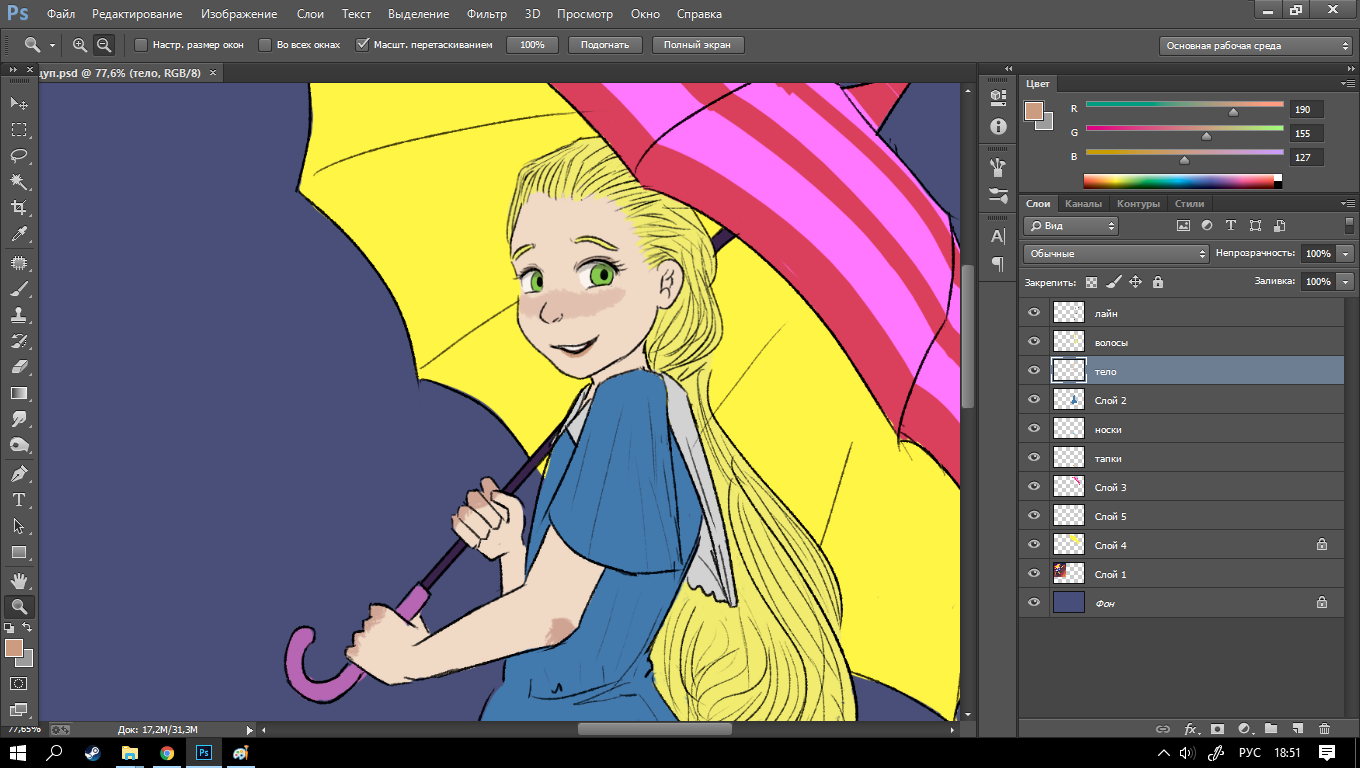This screenshot has height=768, width=1360.
Task: Click the foreground color swatch in Color panel
Action: pyautogui.click(x=1034, y=111)
